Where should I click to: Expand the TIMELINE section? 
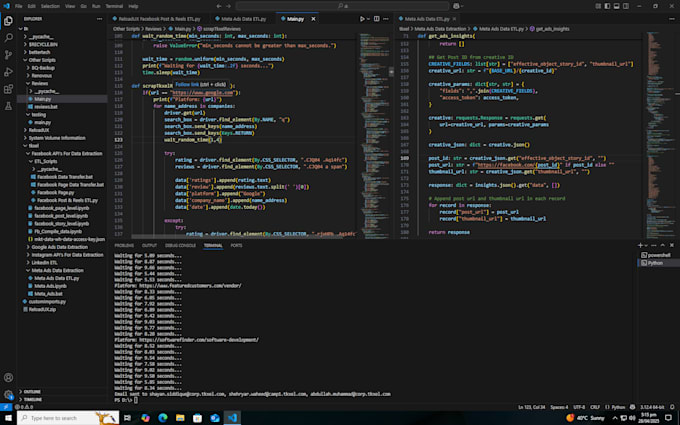pyautogui.click(x=33, y=399)
